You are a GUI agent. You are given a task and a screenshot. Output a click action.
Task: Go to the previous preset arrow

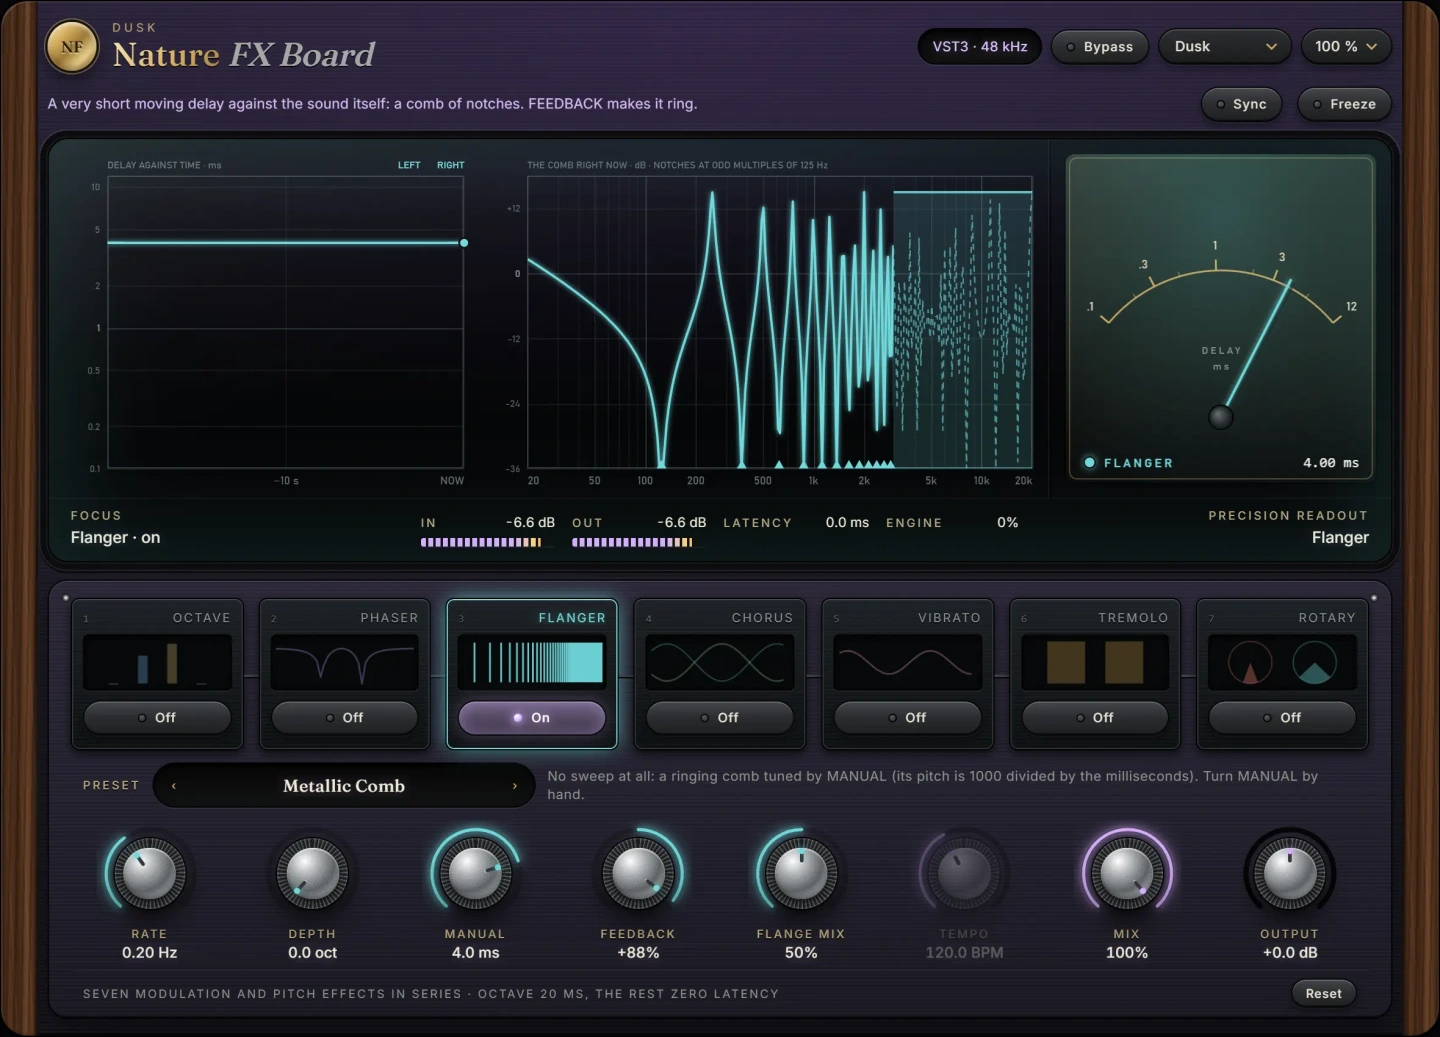coord(174,786)
